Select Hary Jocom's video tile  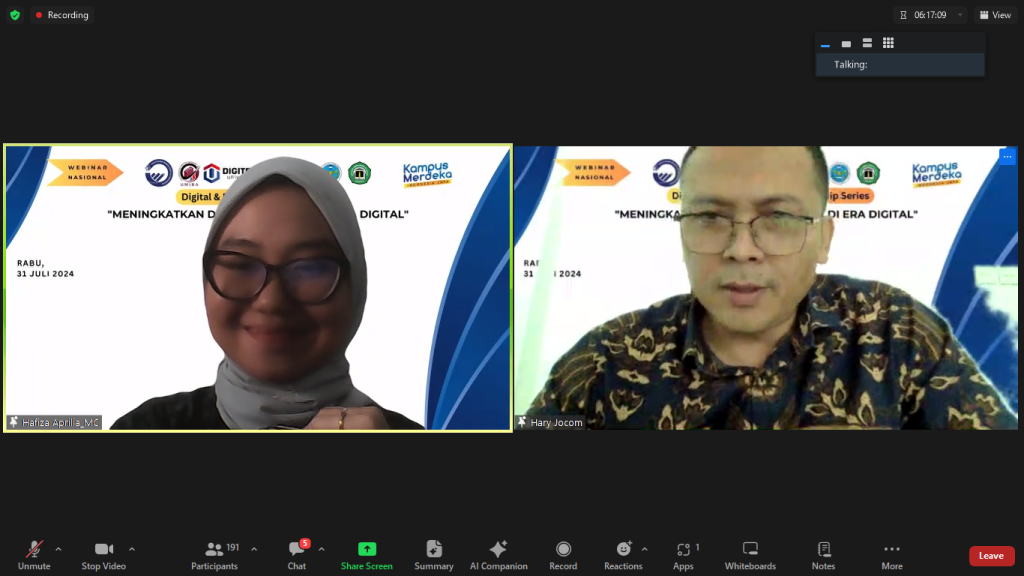coord(766,288)
